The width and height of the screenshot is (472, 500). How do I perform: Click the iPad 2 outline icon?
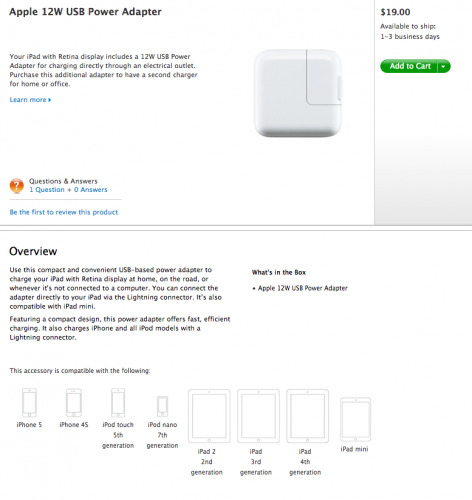209,416
